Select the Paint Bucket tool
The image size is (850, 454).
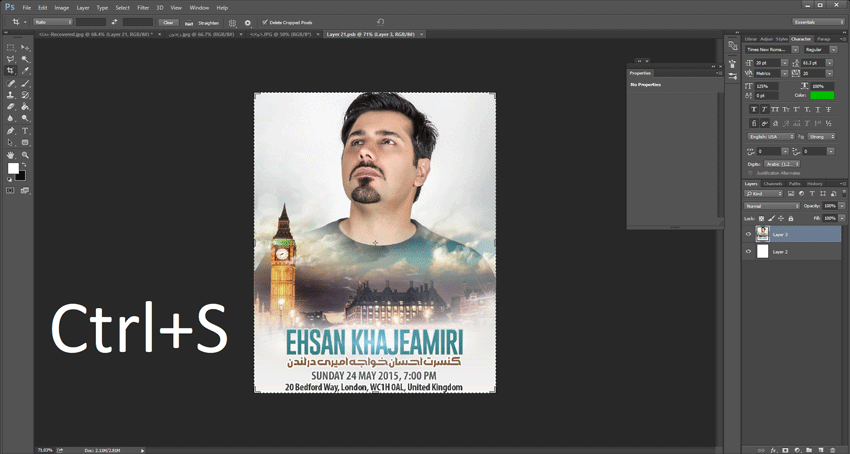point(25,107)
